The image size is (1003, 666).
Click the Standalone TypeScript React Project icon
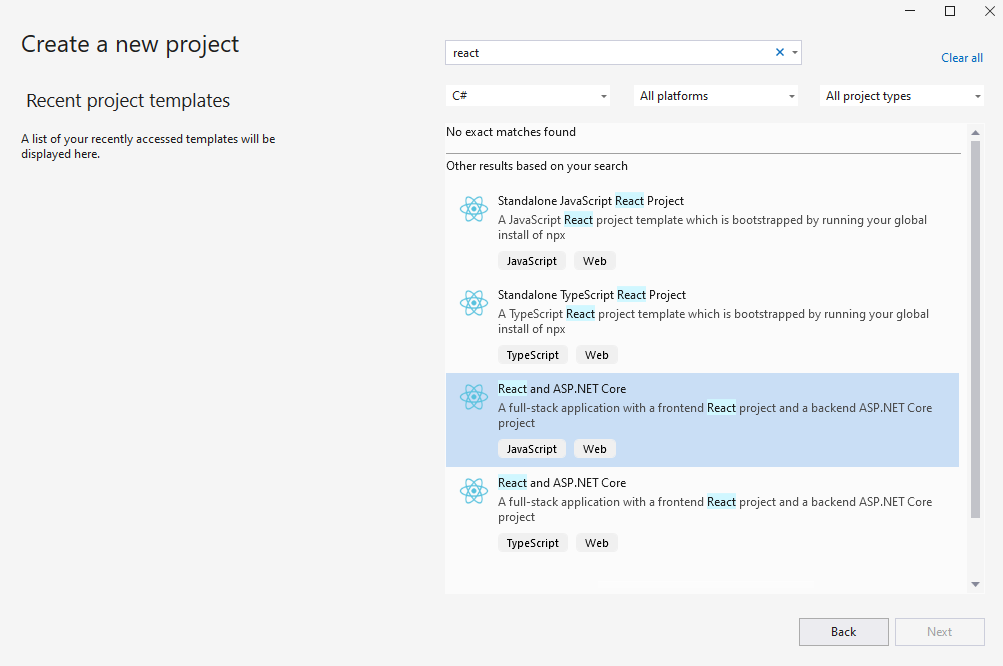click(x=473, y=303)
